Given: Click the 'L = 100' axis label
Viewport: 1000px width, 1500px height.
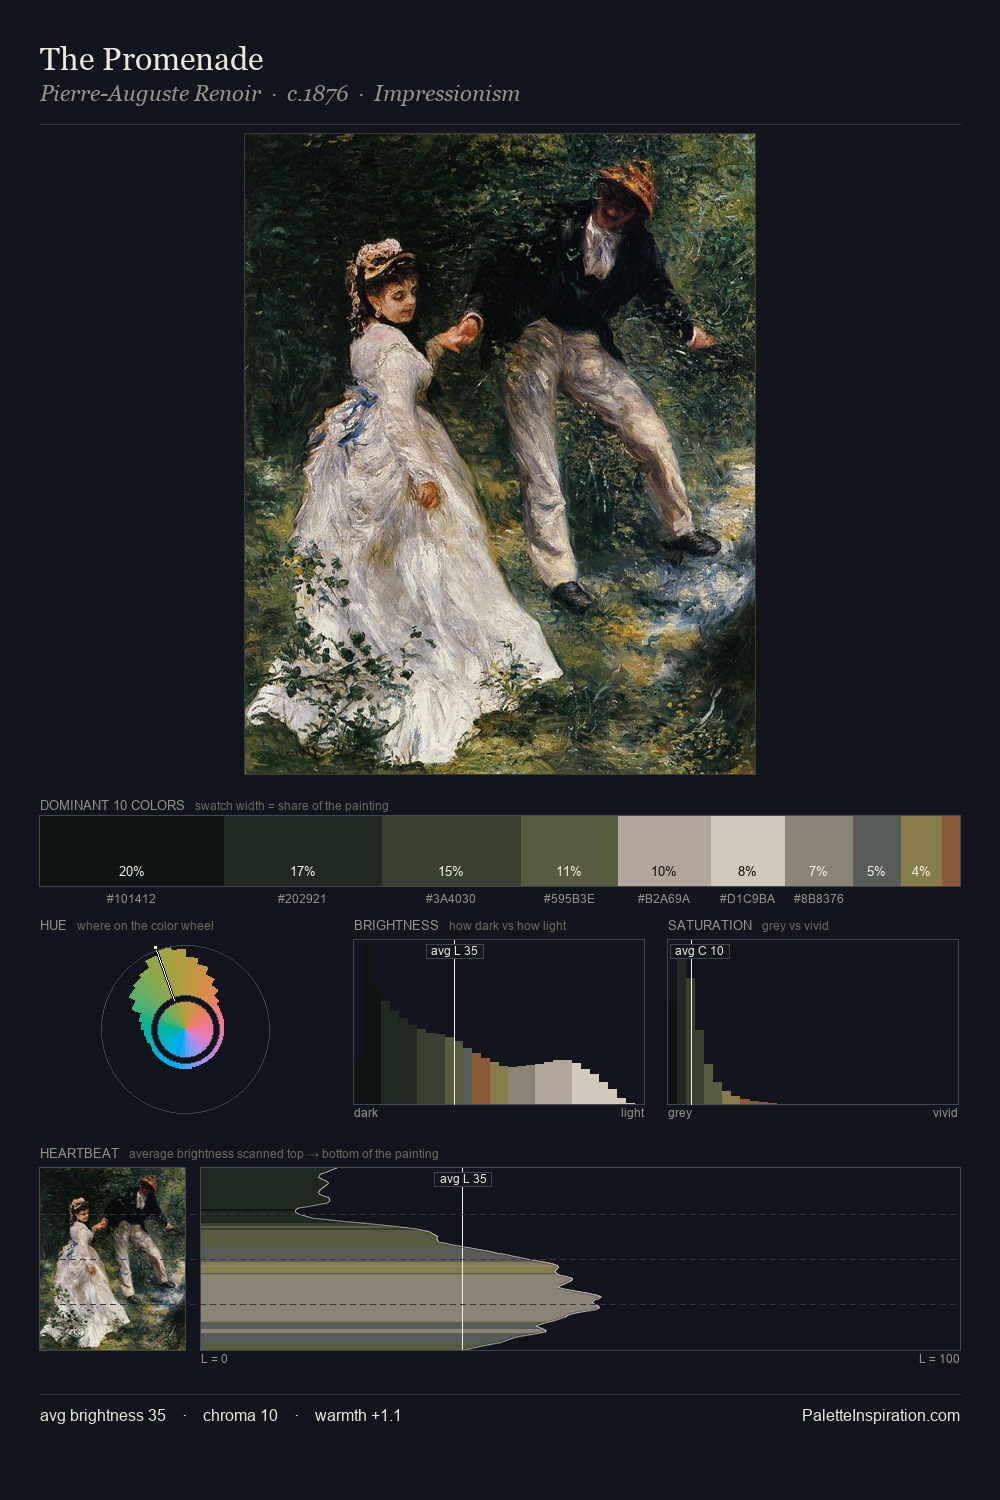Looking at the screenshot, I should pyautogui.click(x=939, y=1359).
